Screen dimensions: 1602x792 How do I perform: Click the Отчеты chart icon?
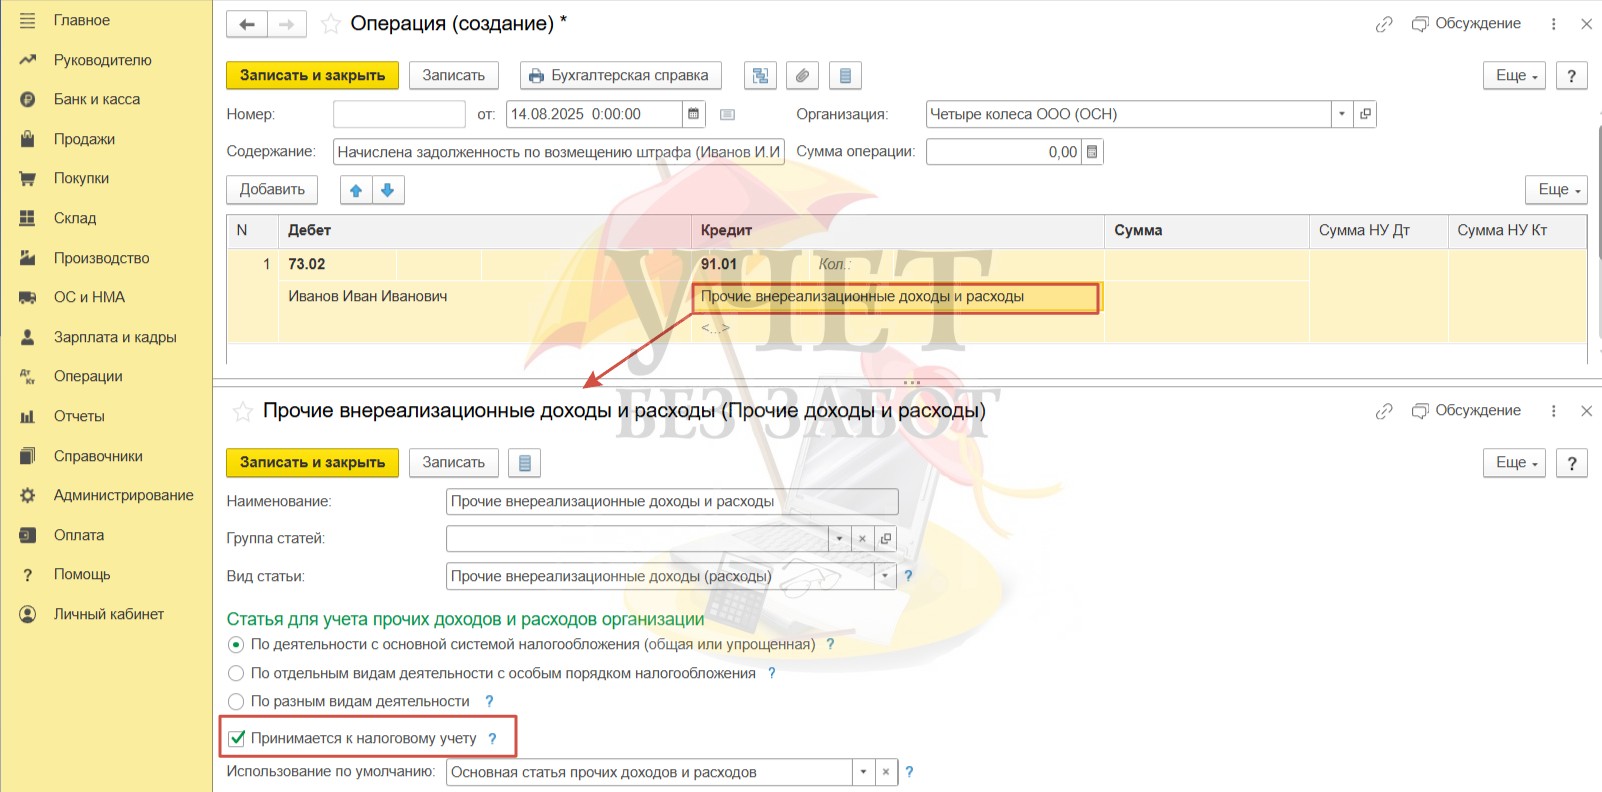(x=27, y=416)
